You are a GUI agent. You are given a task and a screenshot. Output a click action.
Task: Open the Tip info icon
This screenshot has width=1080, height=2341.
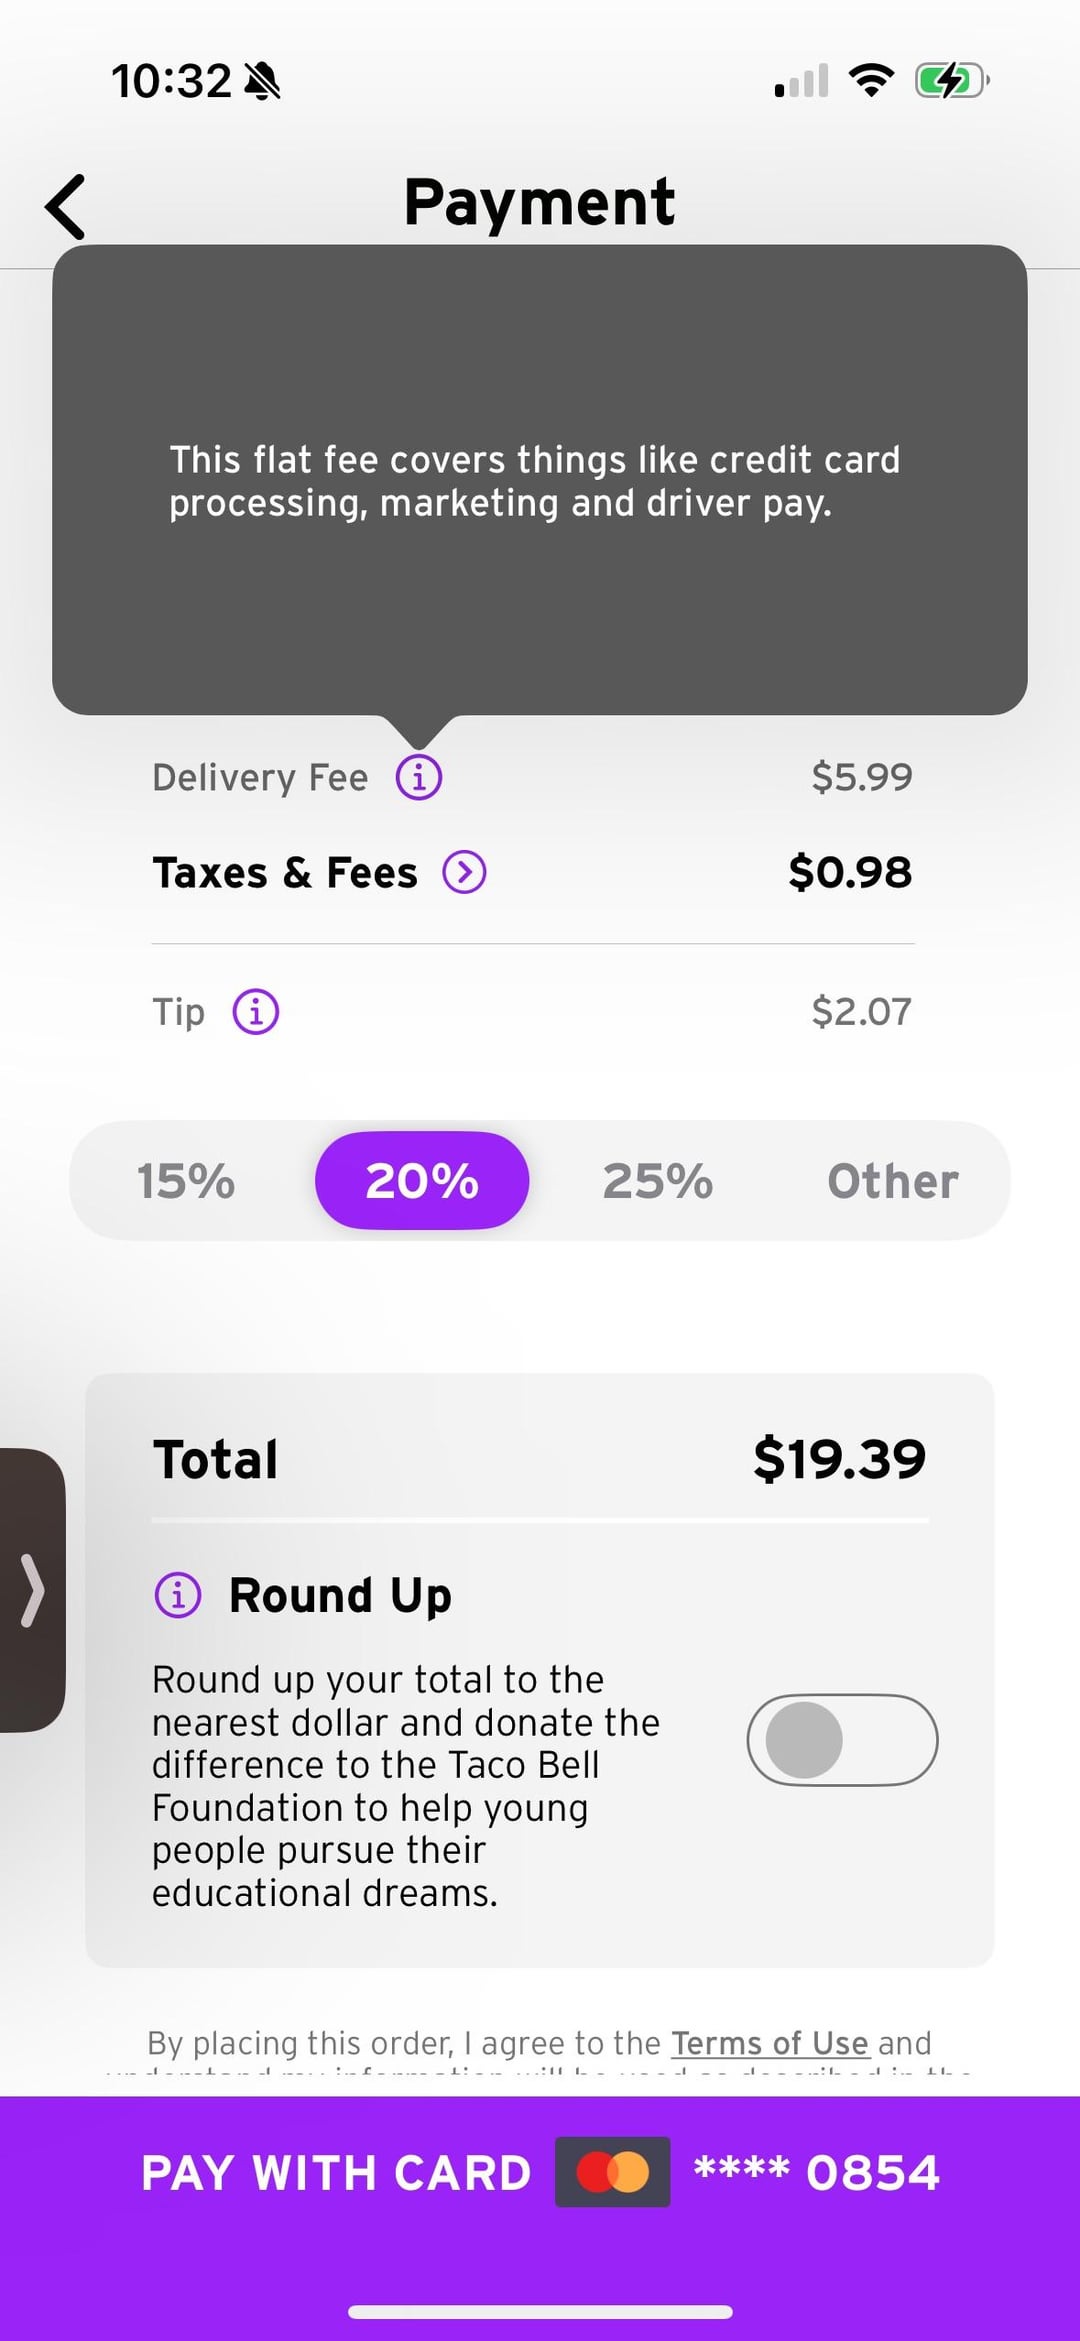256,1011
